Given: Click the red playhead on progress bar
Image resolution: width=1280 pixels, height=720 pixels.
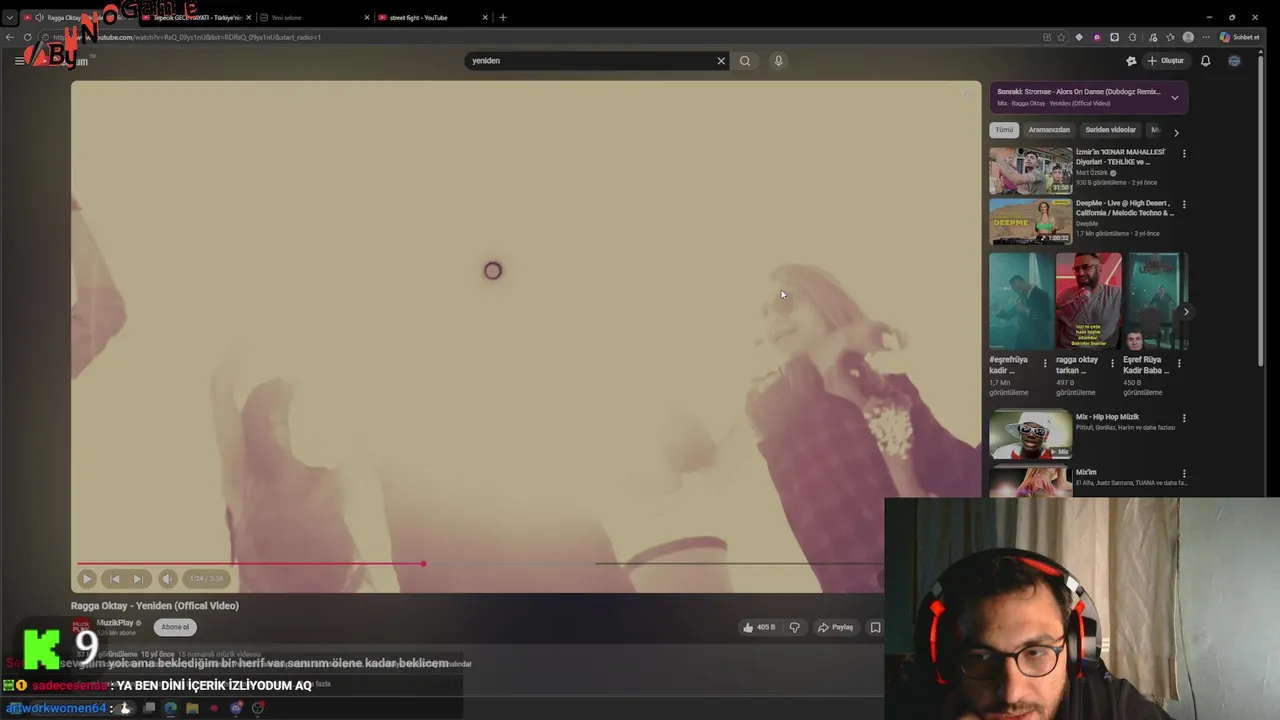Looking at the screenshot, I should coord(423,564).
